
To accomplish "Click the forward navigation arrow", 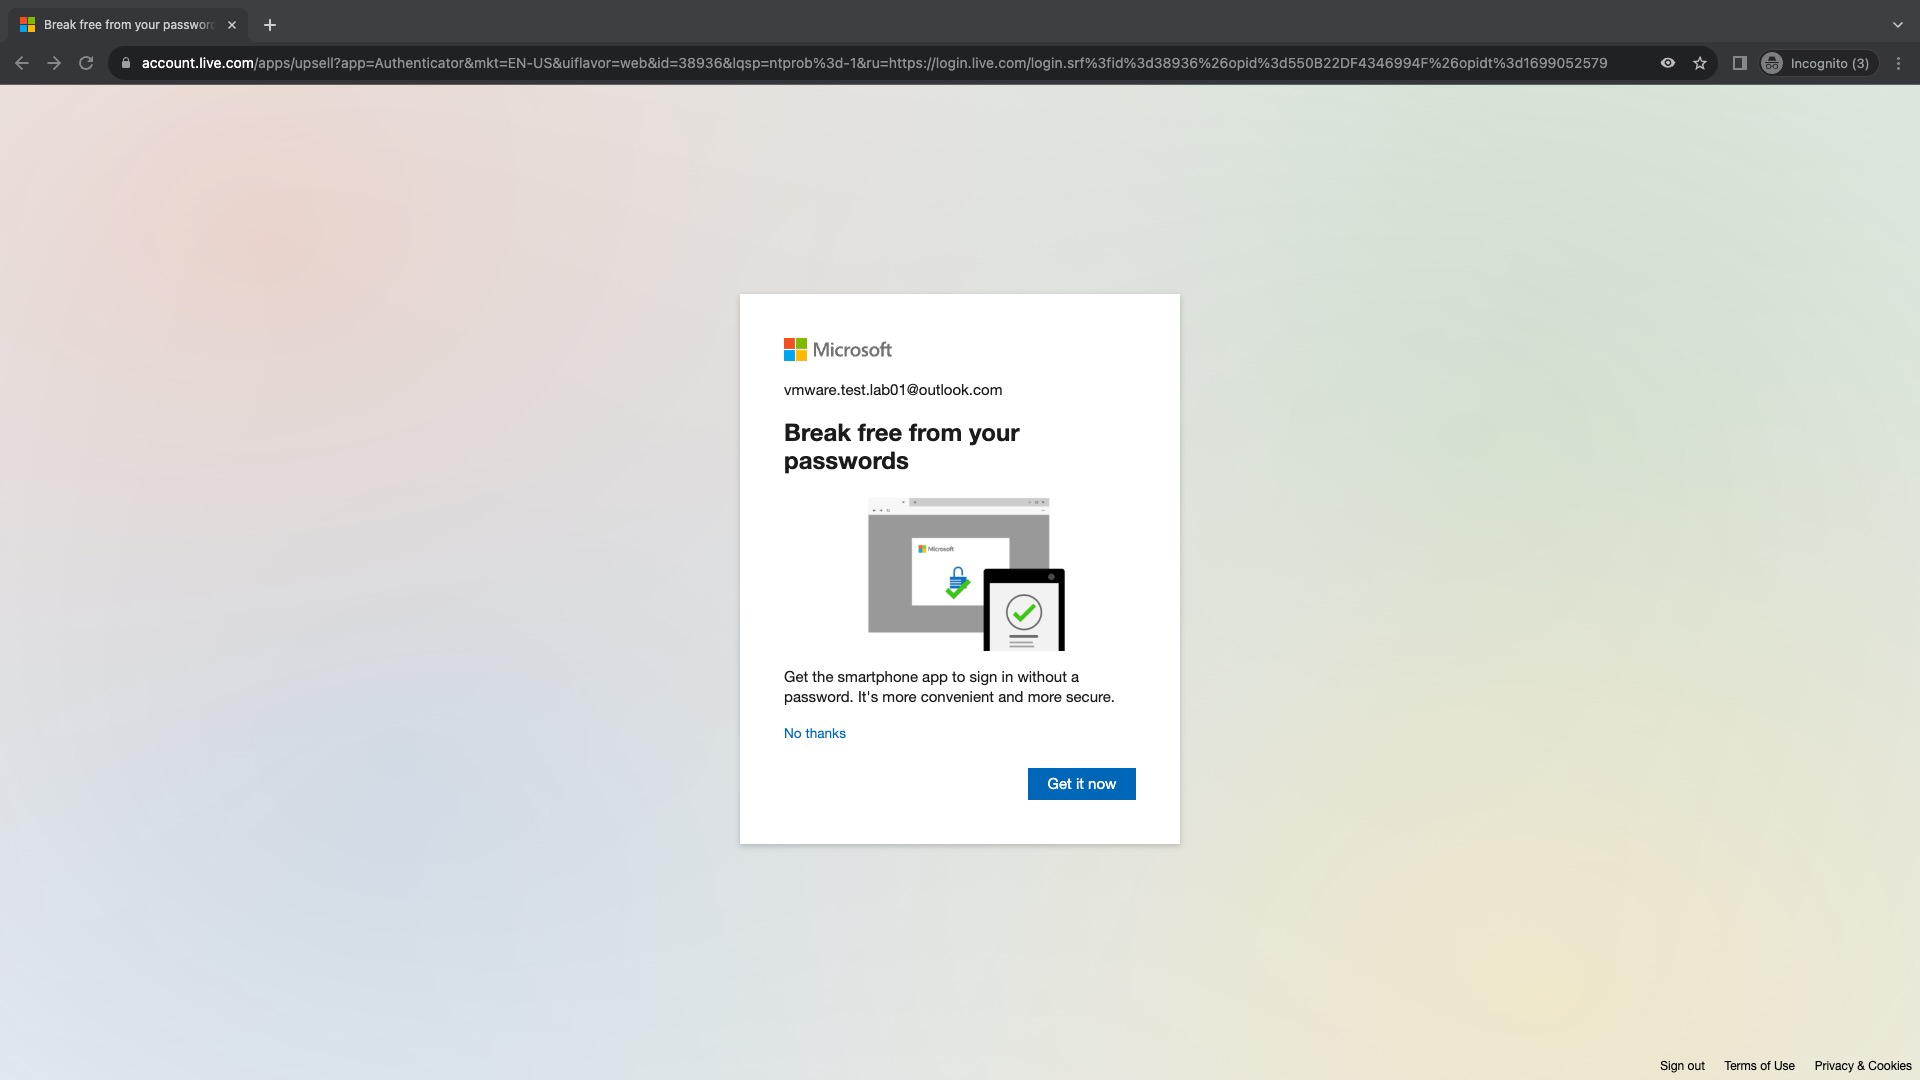I will coord(53,62).
